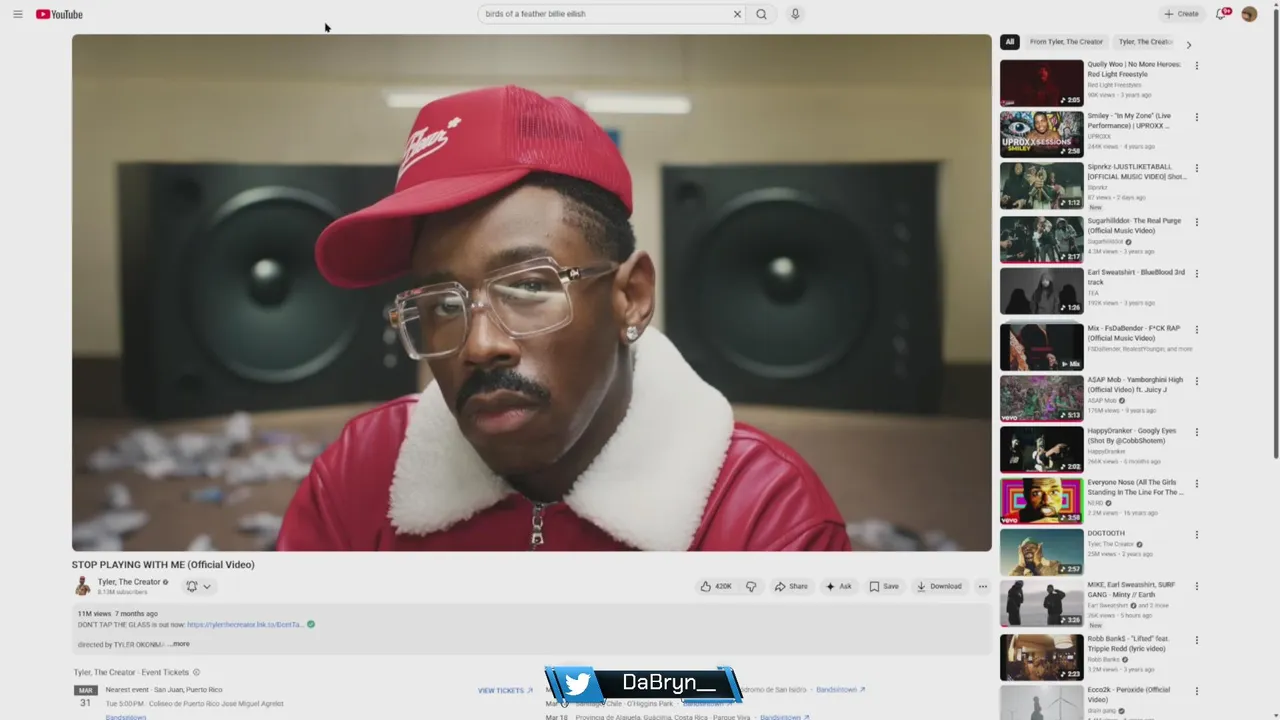Open Robb Bank$ Lifted lyric video title
Screen dimensions: 1280x720
tap(1129, 644)
